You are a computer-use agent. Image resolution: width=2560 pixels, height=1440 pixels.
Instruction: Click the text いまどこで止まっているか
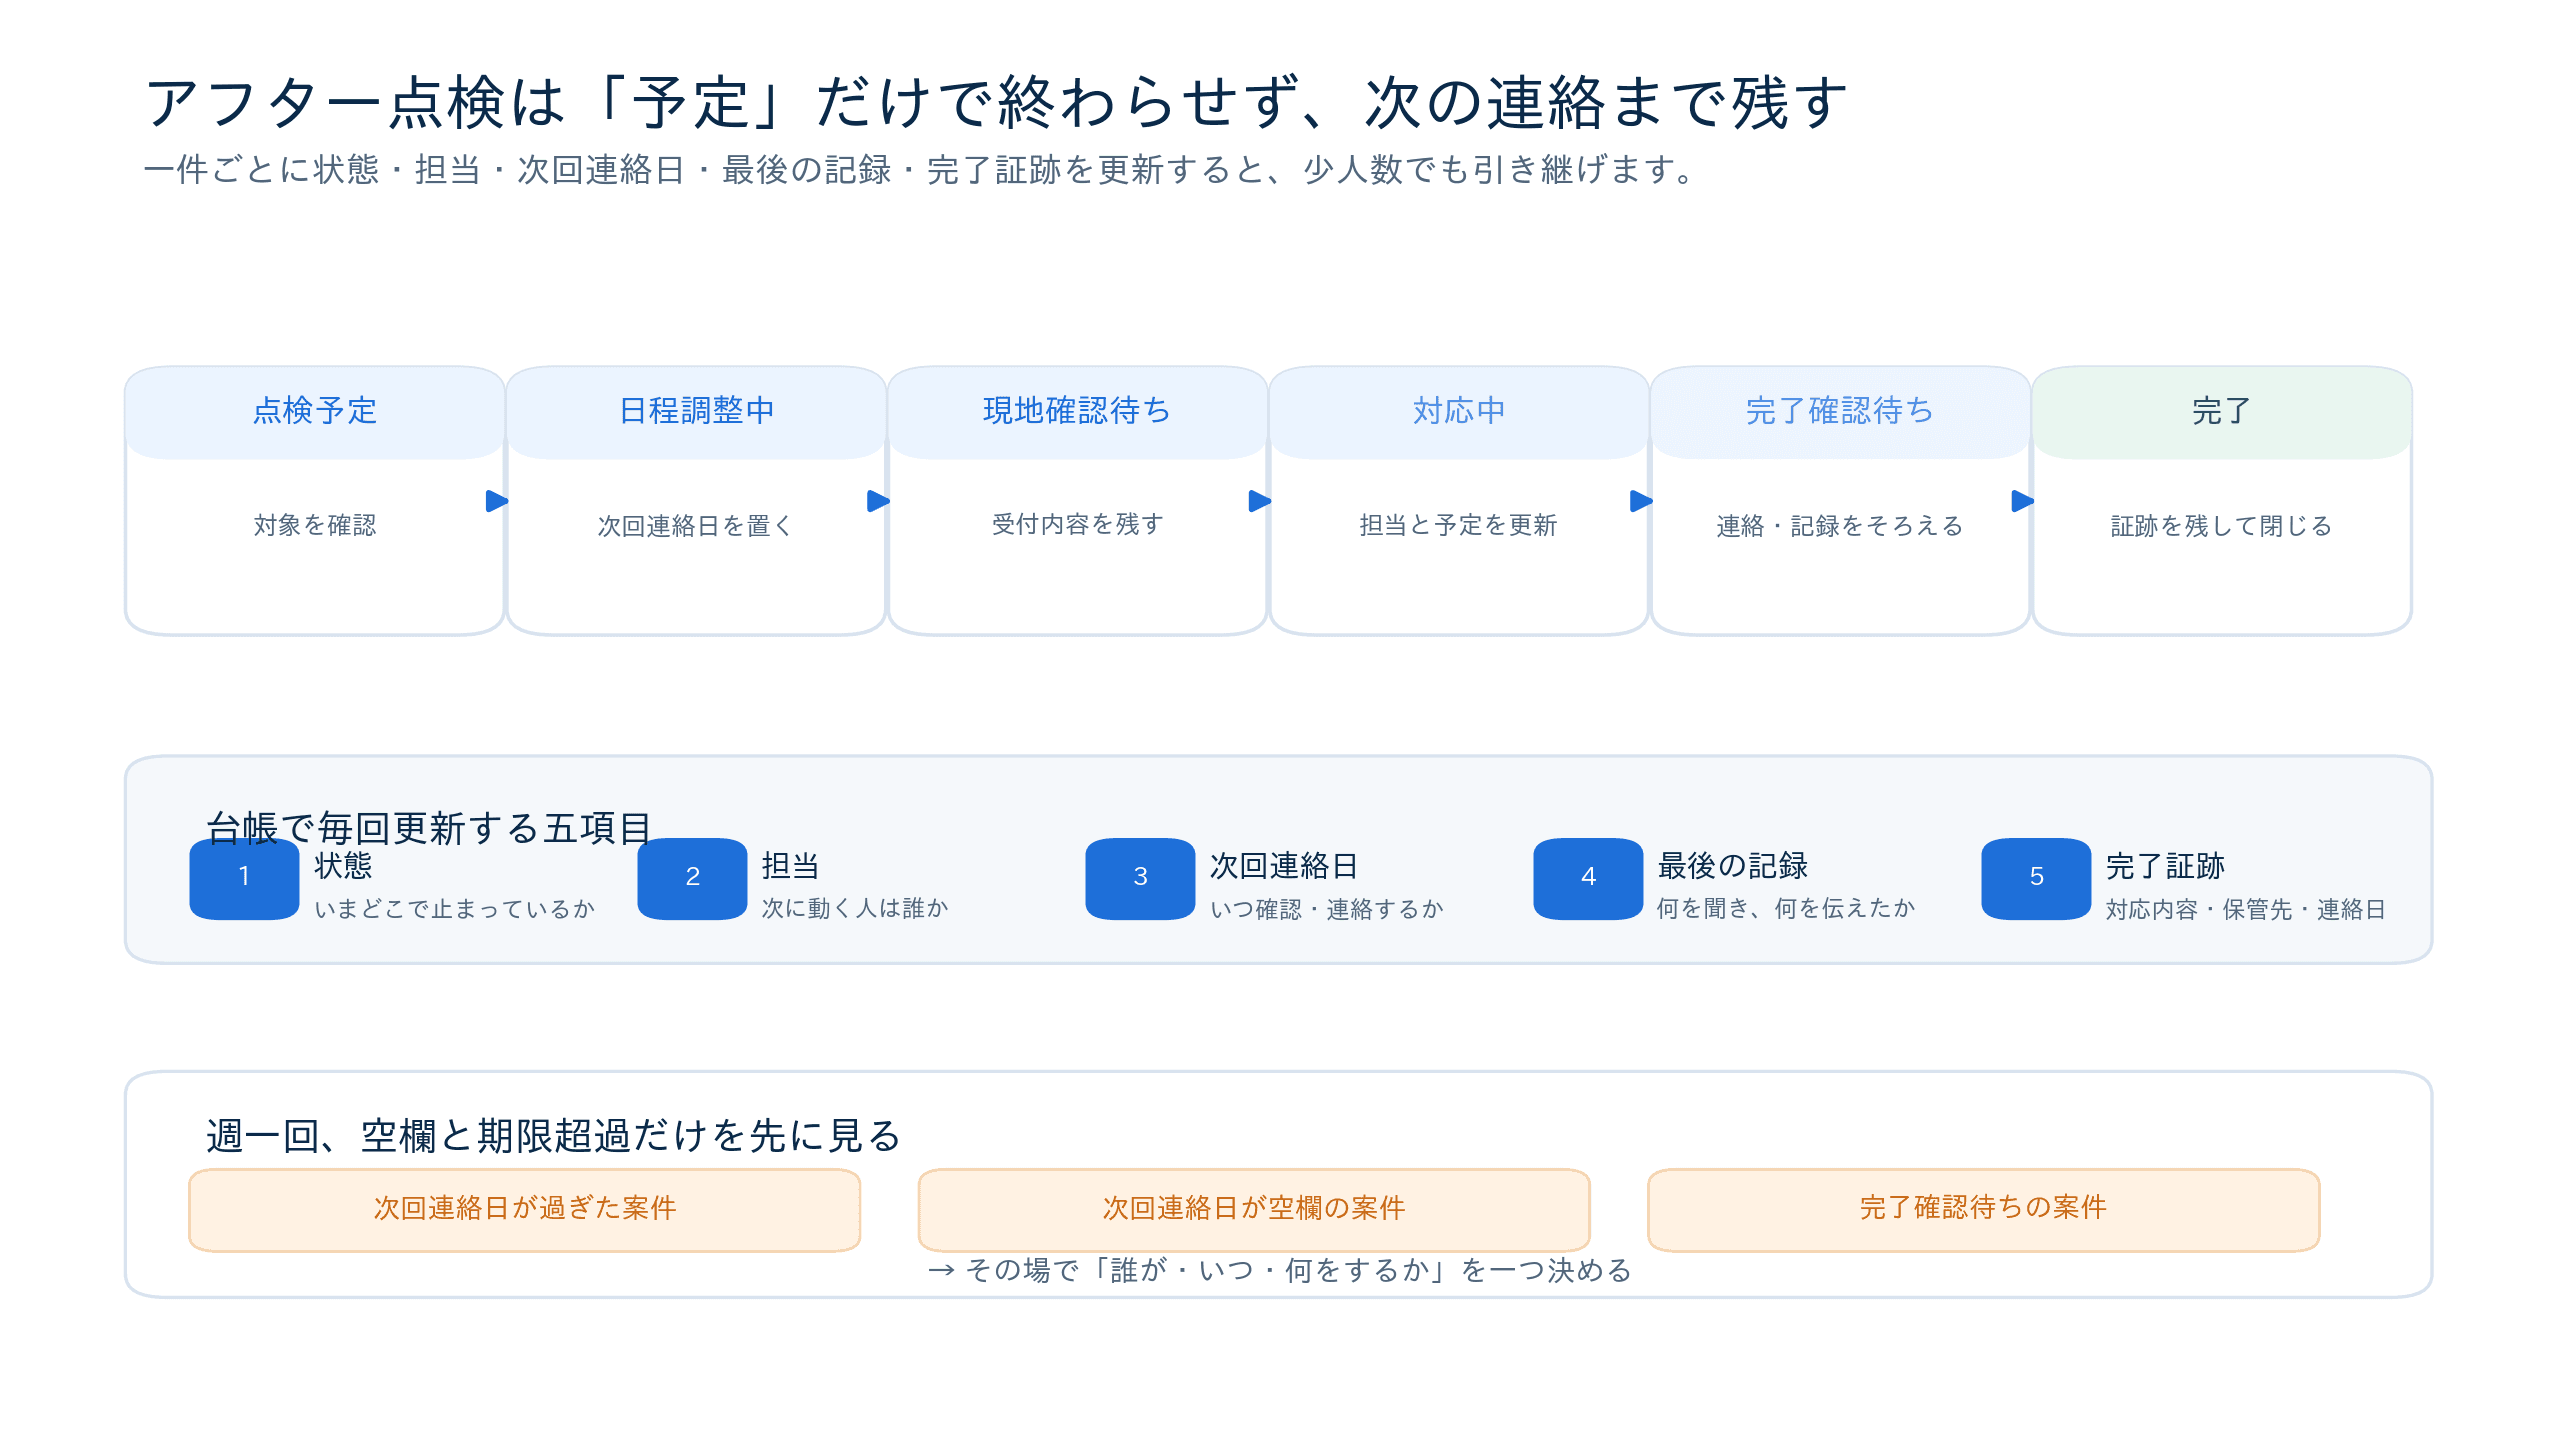point(455,909)
